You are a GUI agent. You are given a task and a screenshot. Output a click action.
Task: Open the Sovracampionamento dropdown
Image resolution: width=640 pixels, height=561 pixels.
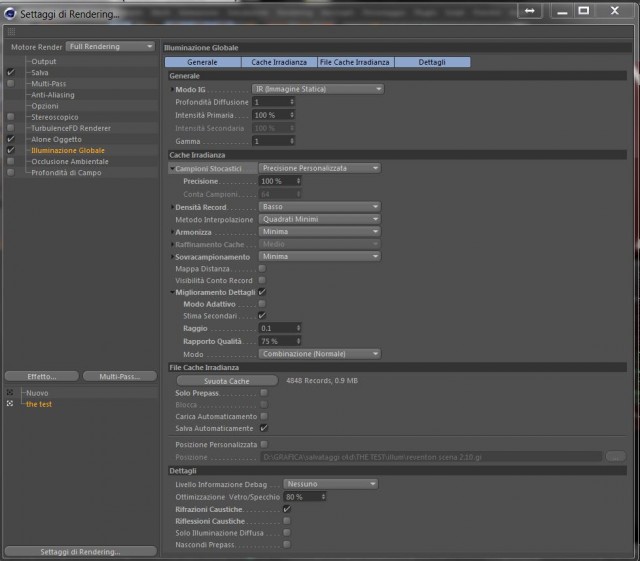(320, 256)
